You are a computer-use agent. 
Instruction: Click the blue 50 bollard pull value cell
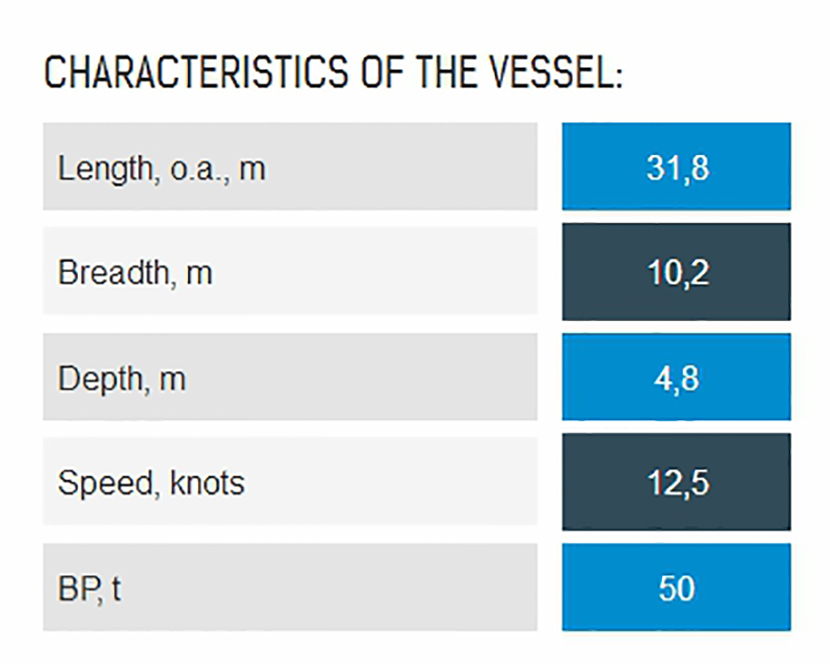pyautogui.click(x=677, y=588)
